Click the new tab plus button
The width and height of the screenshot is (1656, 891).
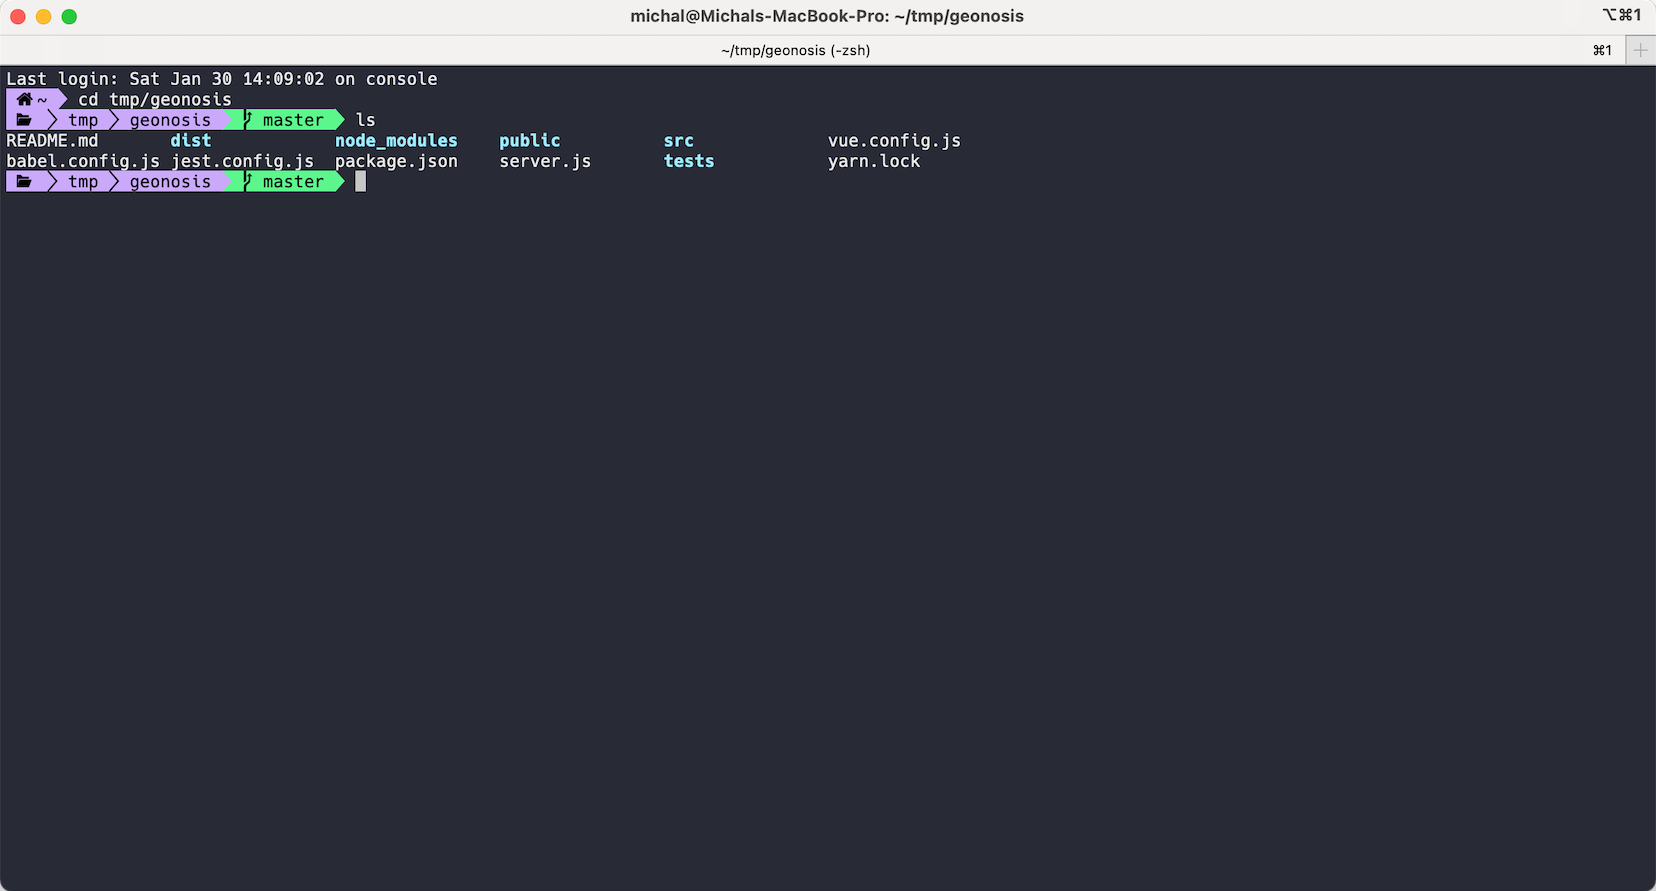[1640, 50]
